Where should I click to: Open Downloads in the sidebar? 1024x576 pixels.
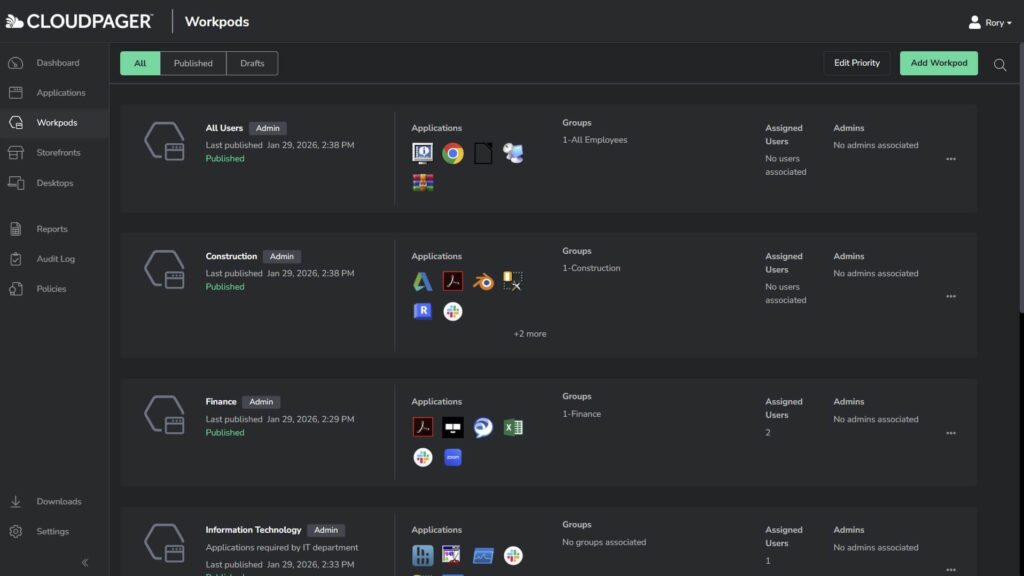point(55,502)
